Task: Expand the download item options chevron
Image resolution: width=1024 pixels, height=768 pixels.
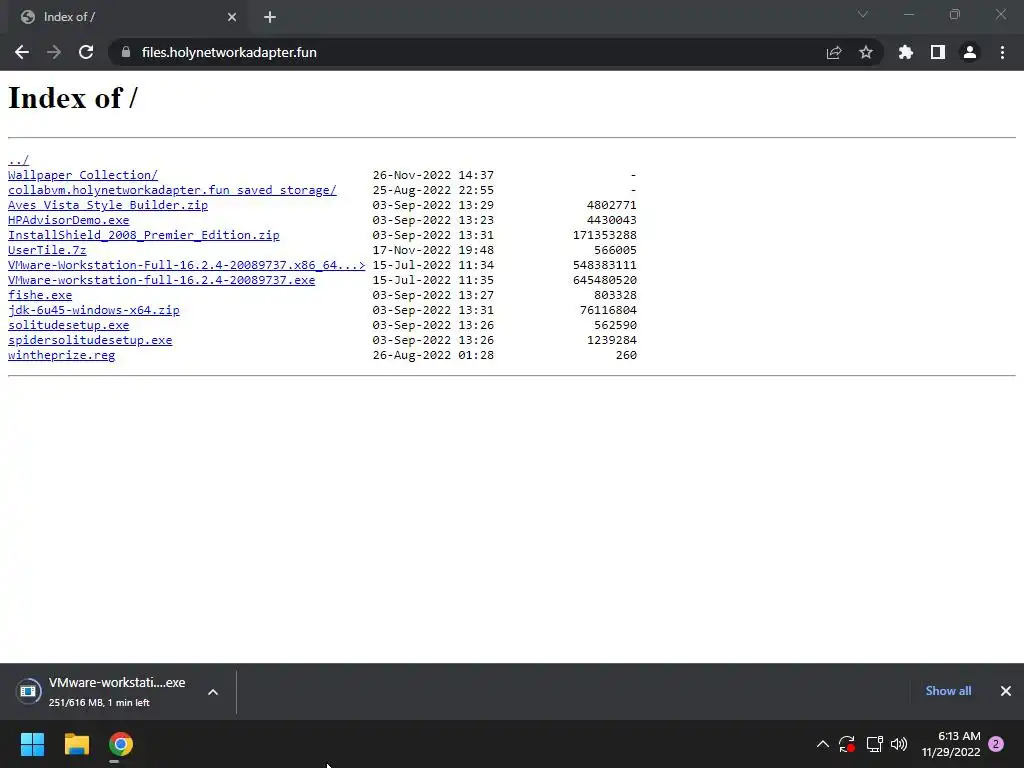Action: [x=213, y=692]
